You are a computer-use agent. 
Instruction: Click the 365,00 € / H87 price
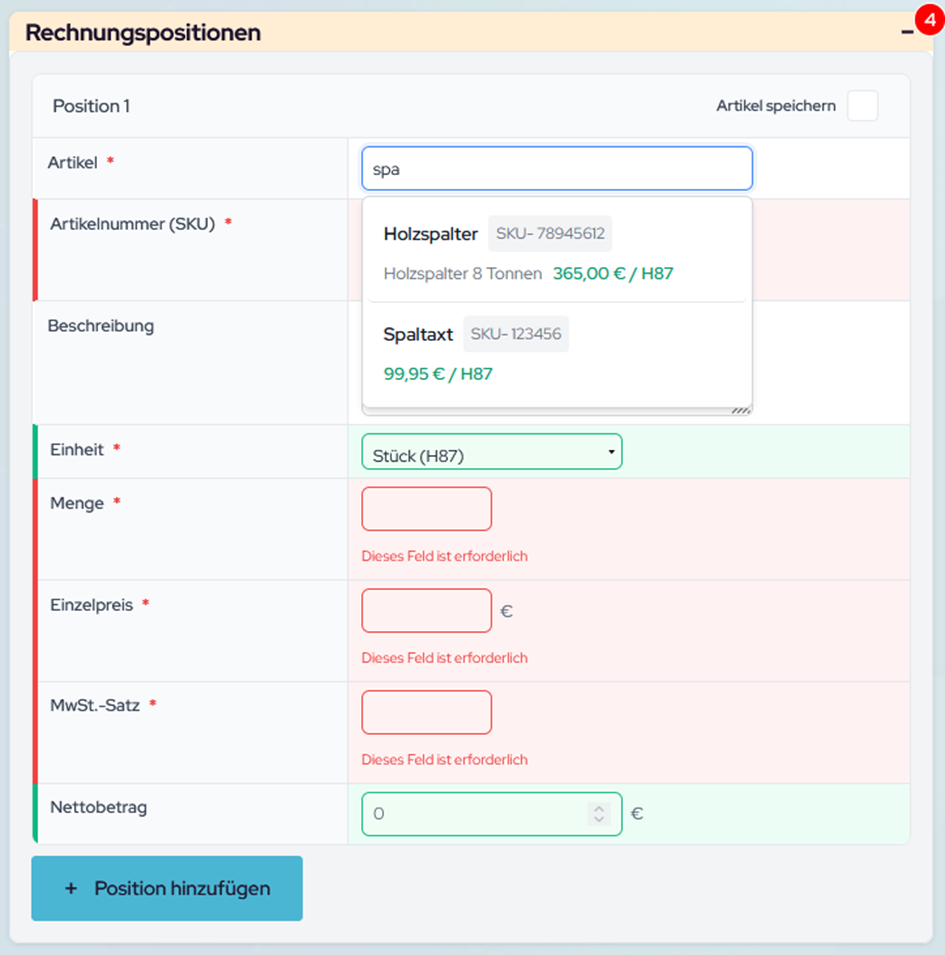click(x=613, y=273)
